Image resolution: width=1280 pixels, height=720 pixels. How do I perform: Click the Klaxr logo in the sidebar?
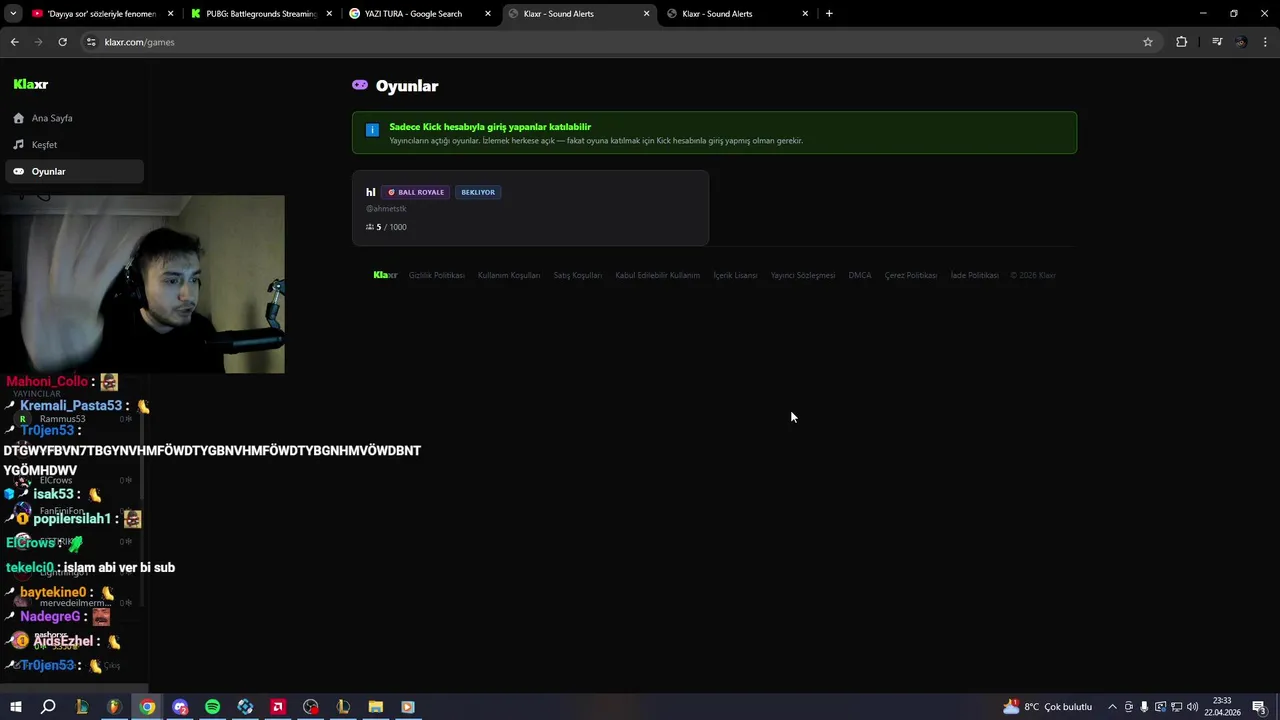[x=31, y=85]
